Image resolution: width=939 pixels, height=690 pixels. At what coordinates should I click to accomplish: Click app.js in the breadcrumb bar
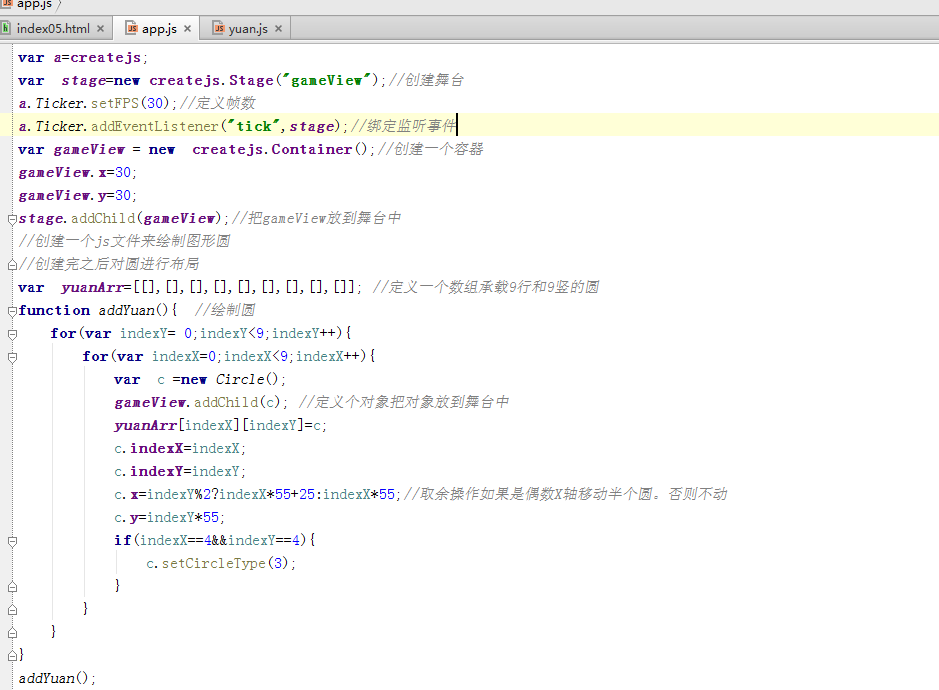tap(34, 4)
